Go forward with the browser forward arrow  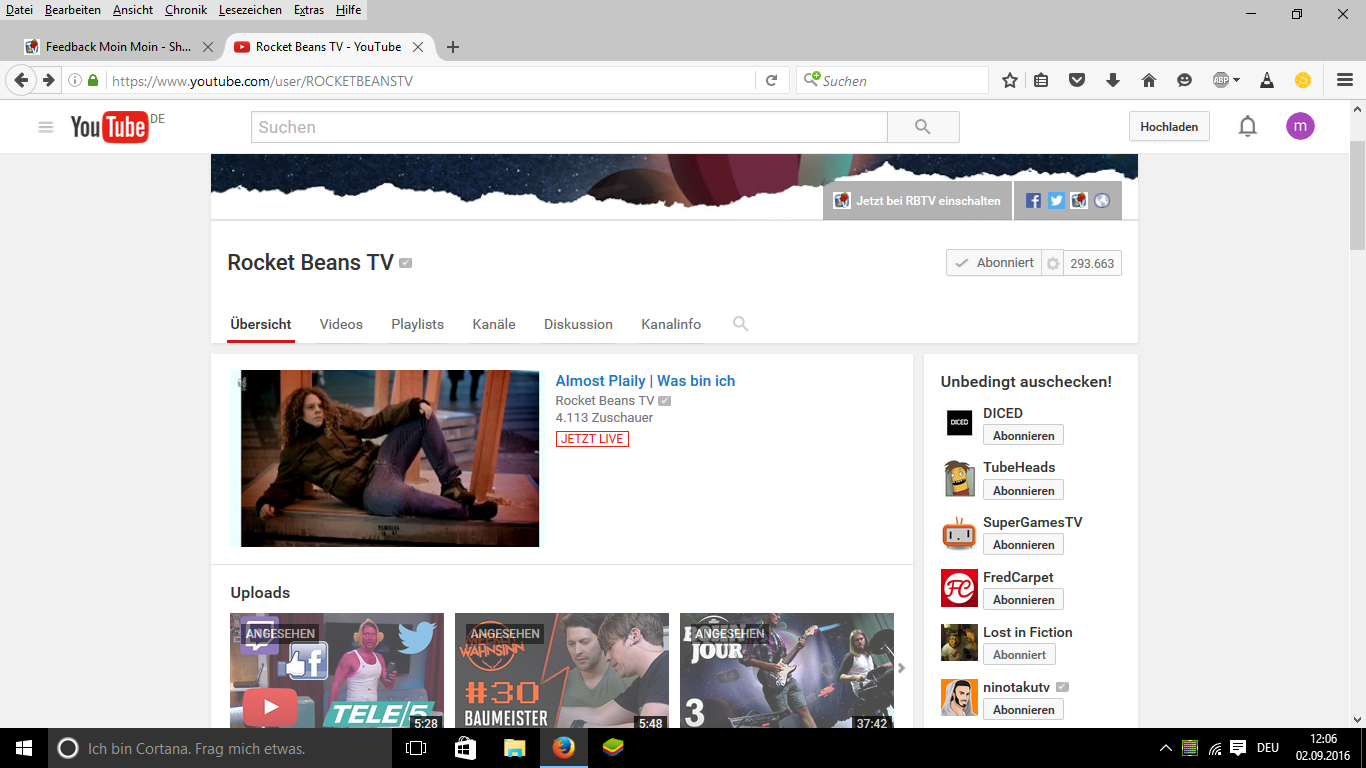(x=48, y=80)
